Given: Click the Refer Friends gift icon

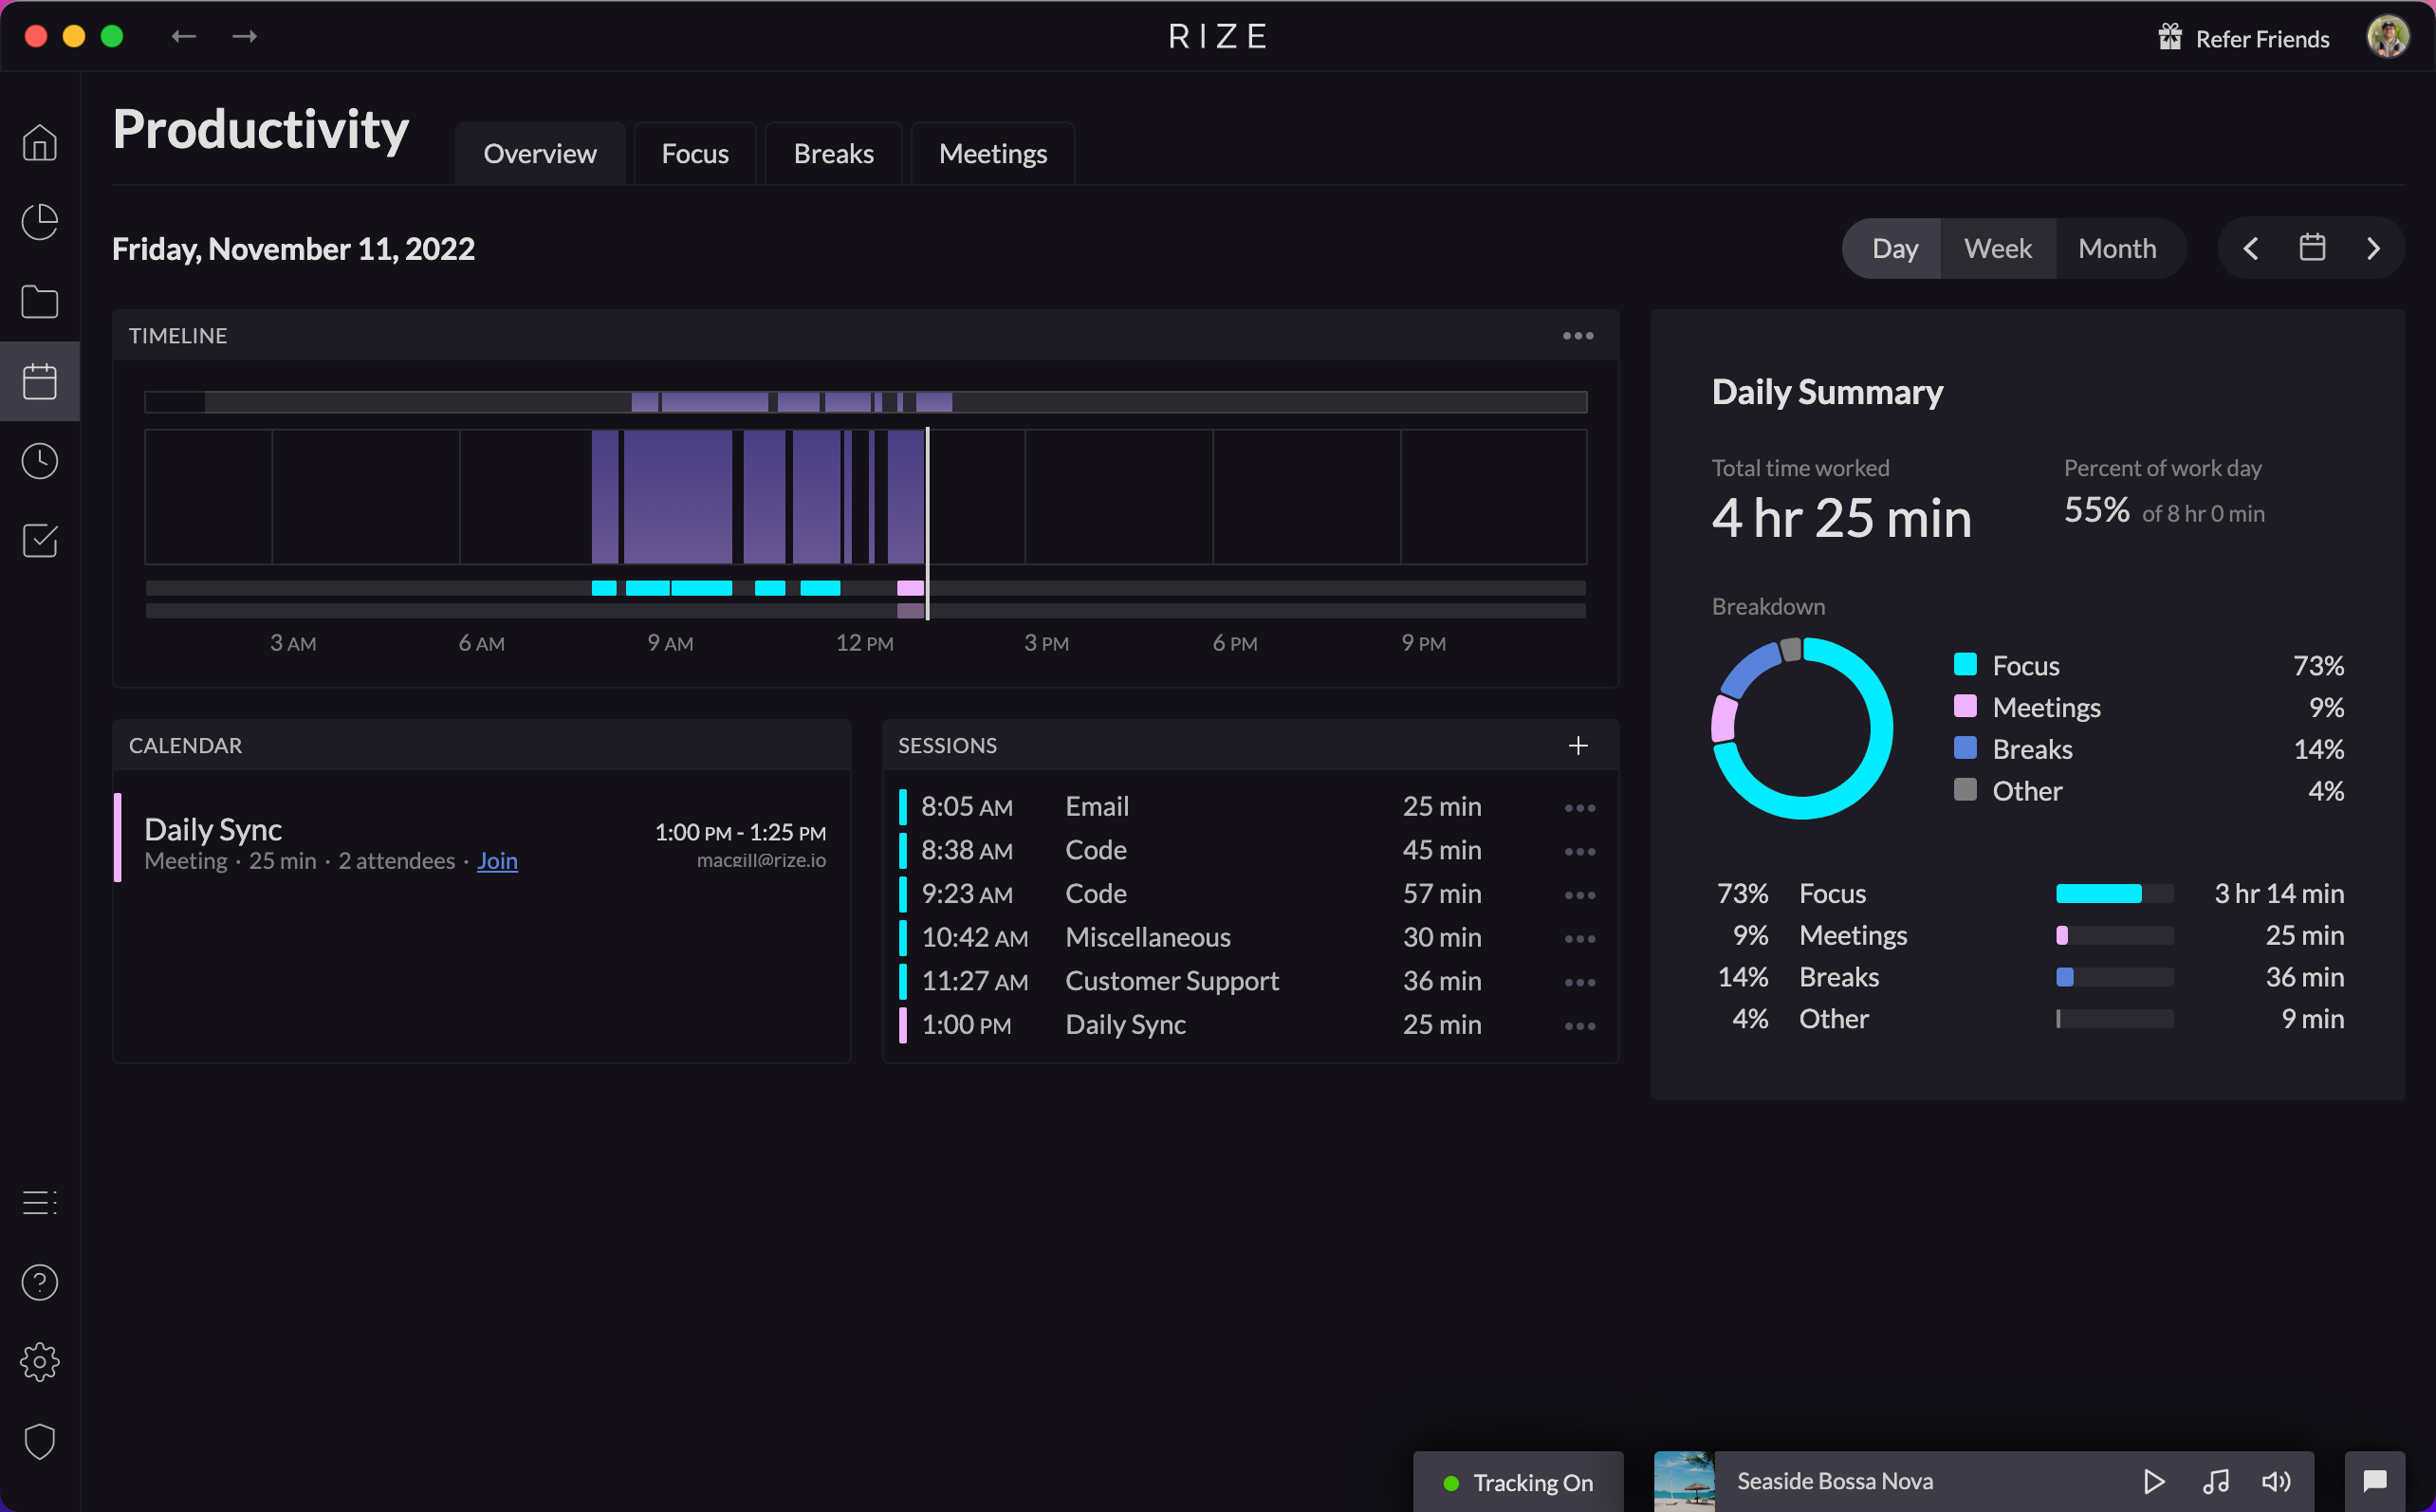Looking at the screenshot, I should [x=2169, y=37].
